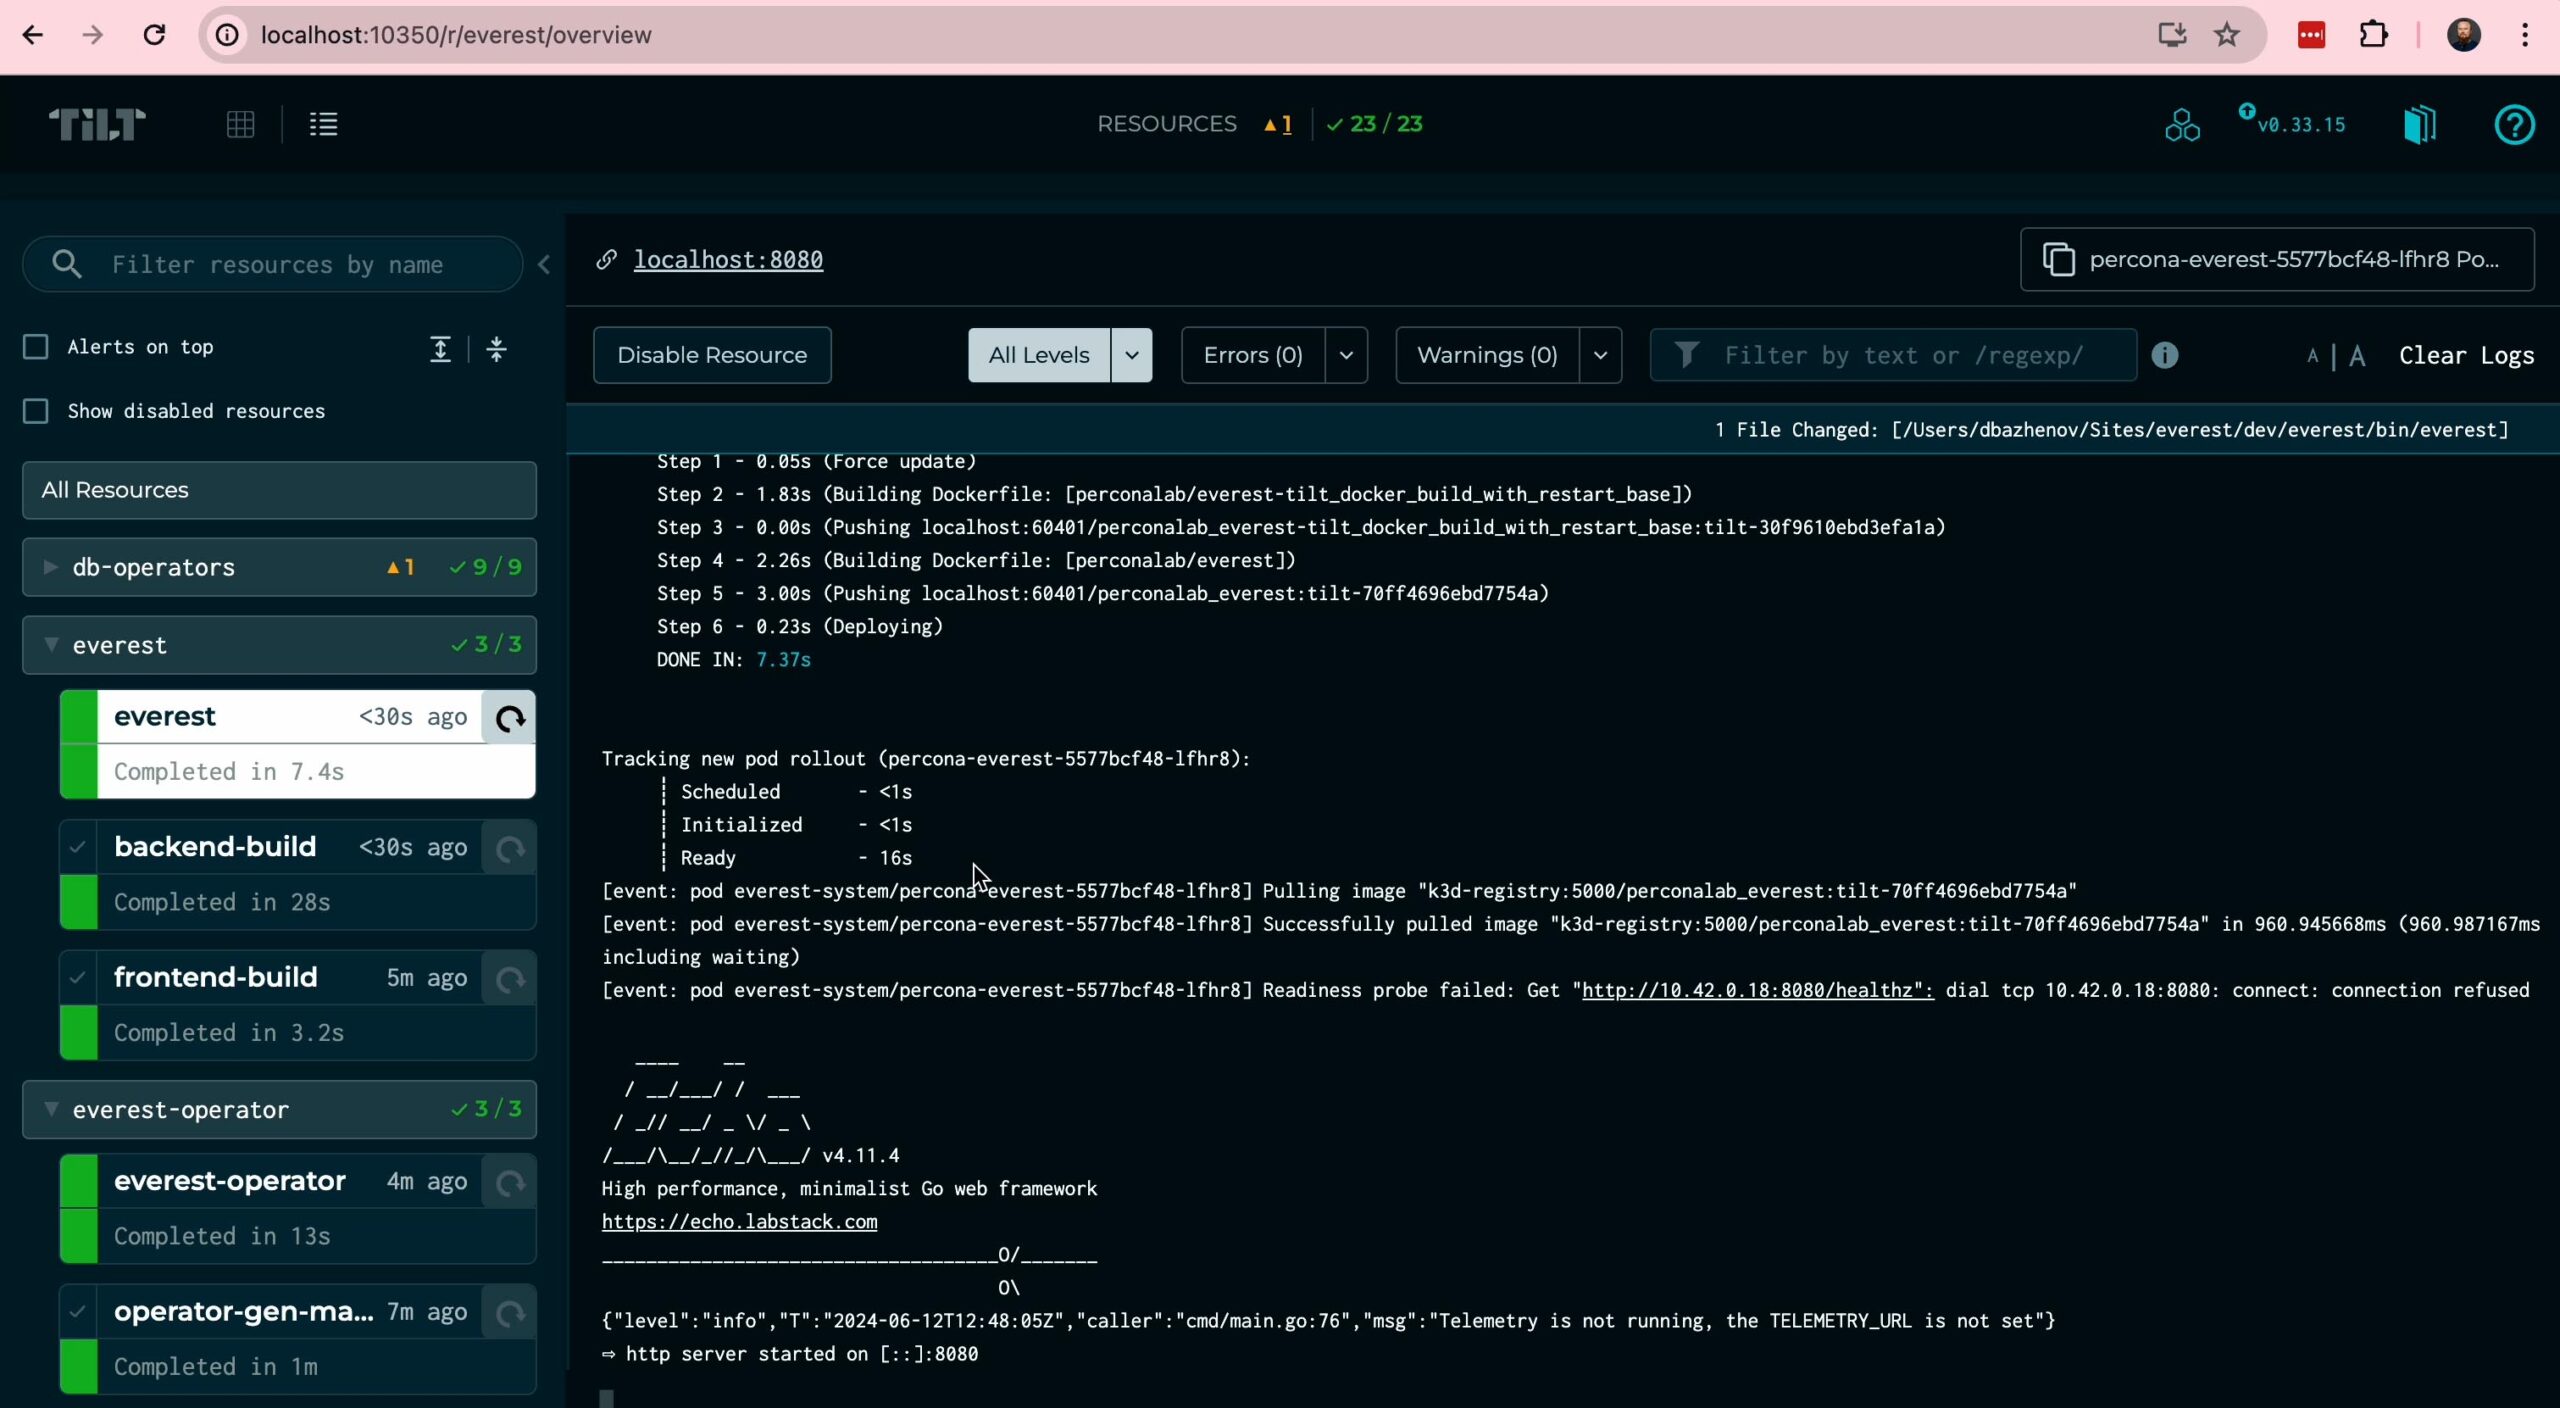The height and width of the screenshot is (1408, 2560).
Task: Check Show disabled resources option
Action: (36, 411)
